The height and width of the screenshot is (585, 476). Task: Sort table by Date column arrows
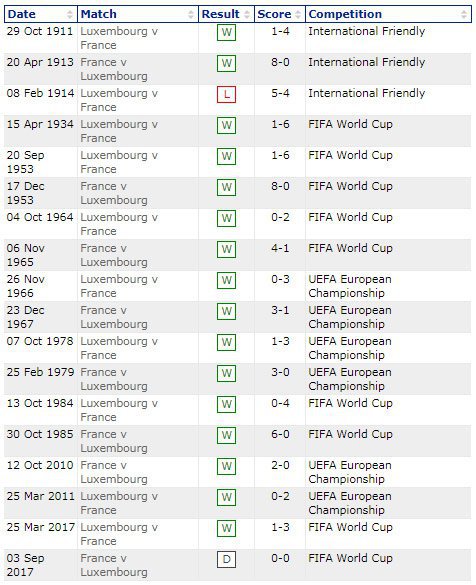coord(69,15)
